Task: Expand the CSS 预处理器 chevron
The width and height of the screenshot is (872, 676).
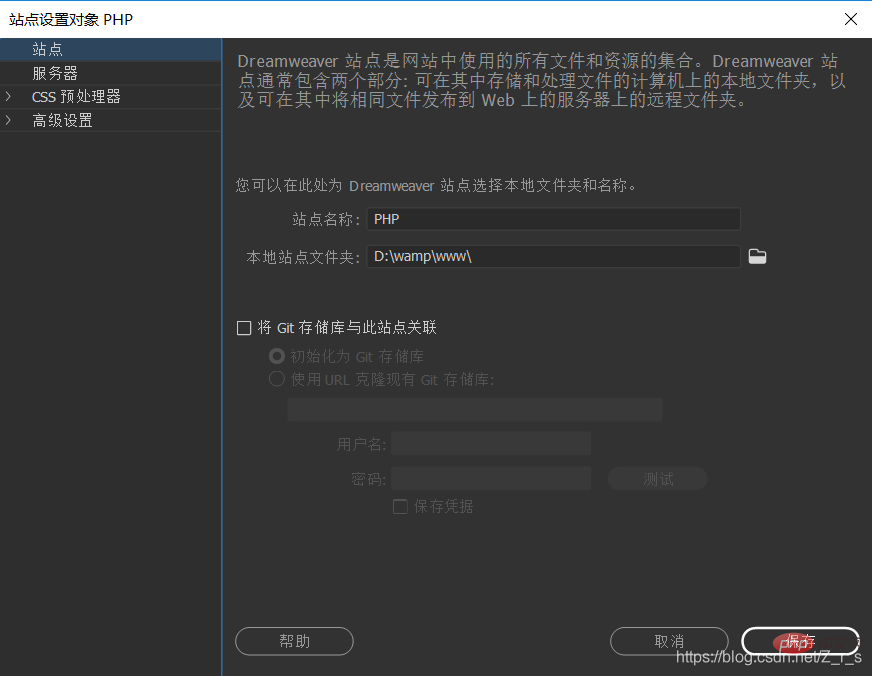Action: click(x=8, y=96)
